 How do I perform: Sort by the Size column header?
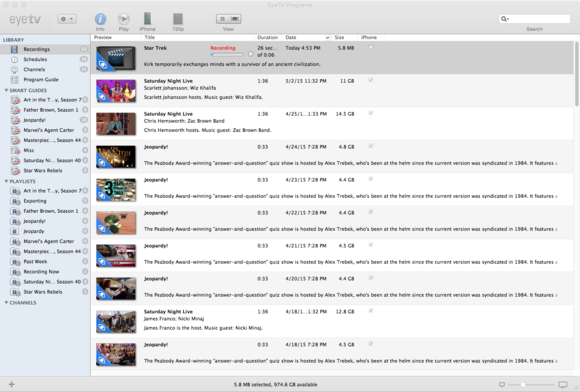click(344, 37)
